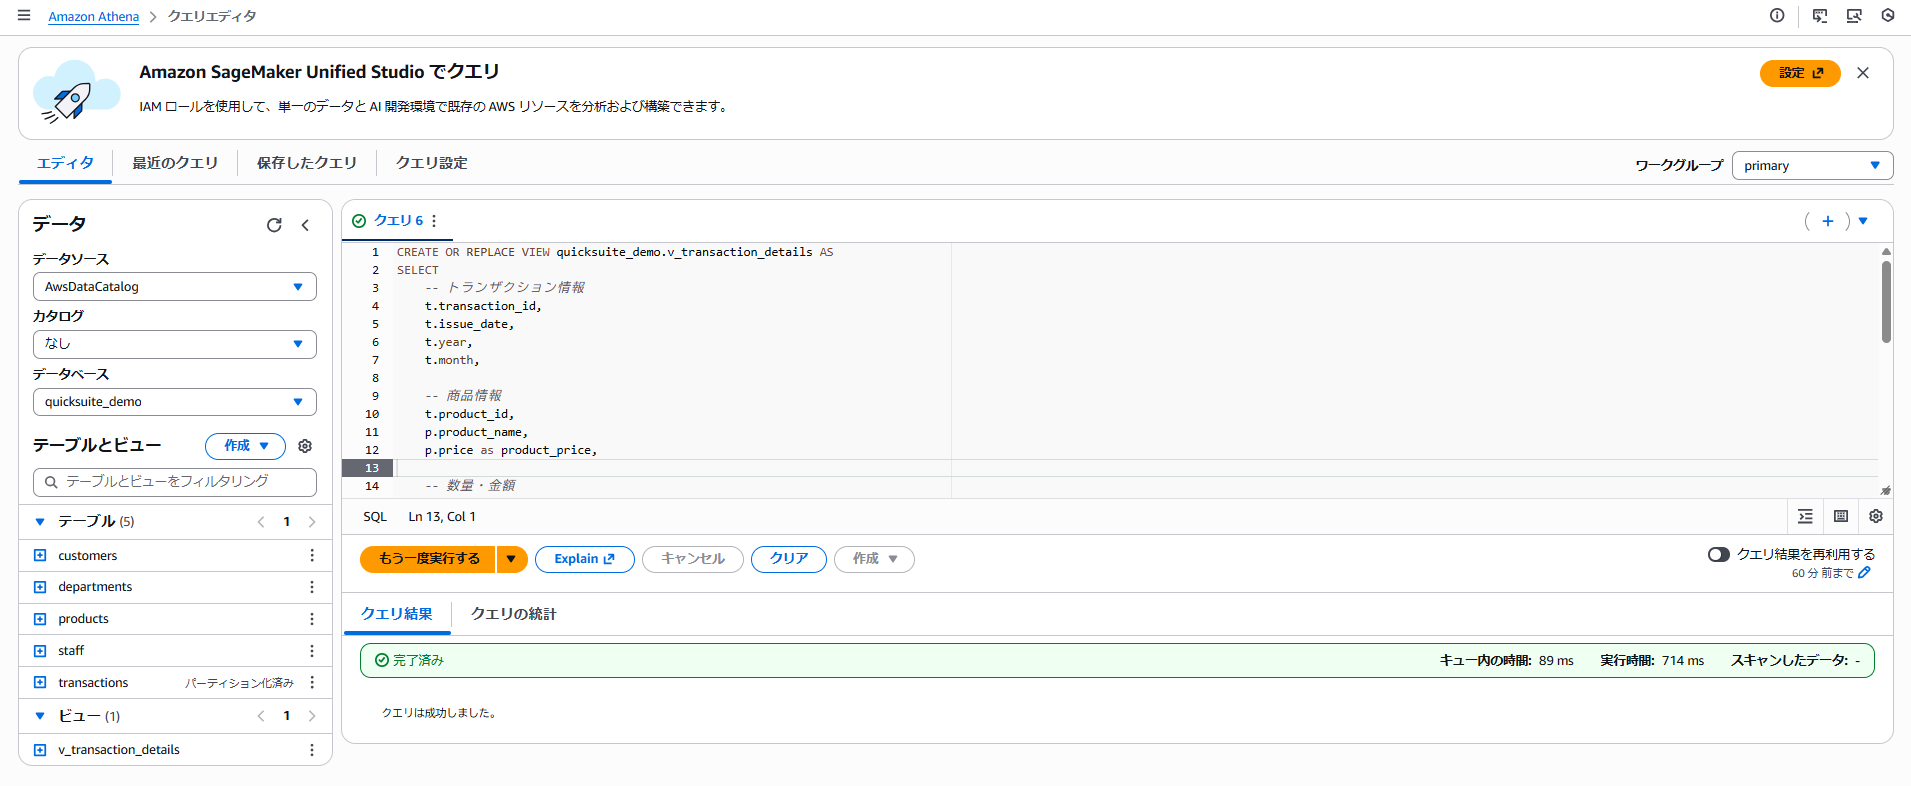Click the format query icon

click(1805, 516)
